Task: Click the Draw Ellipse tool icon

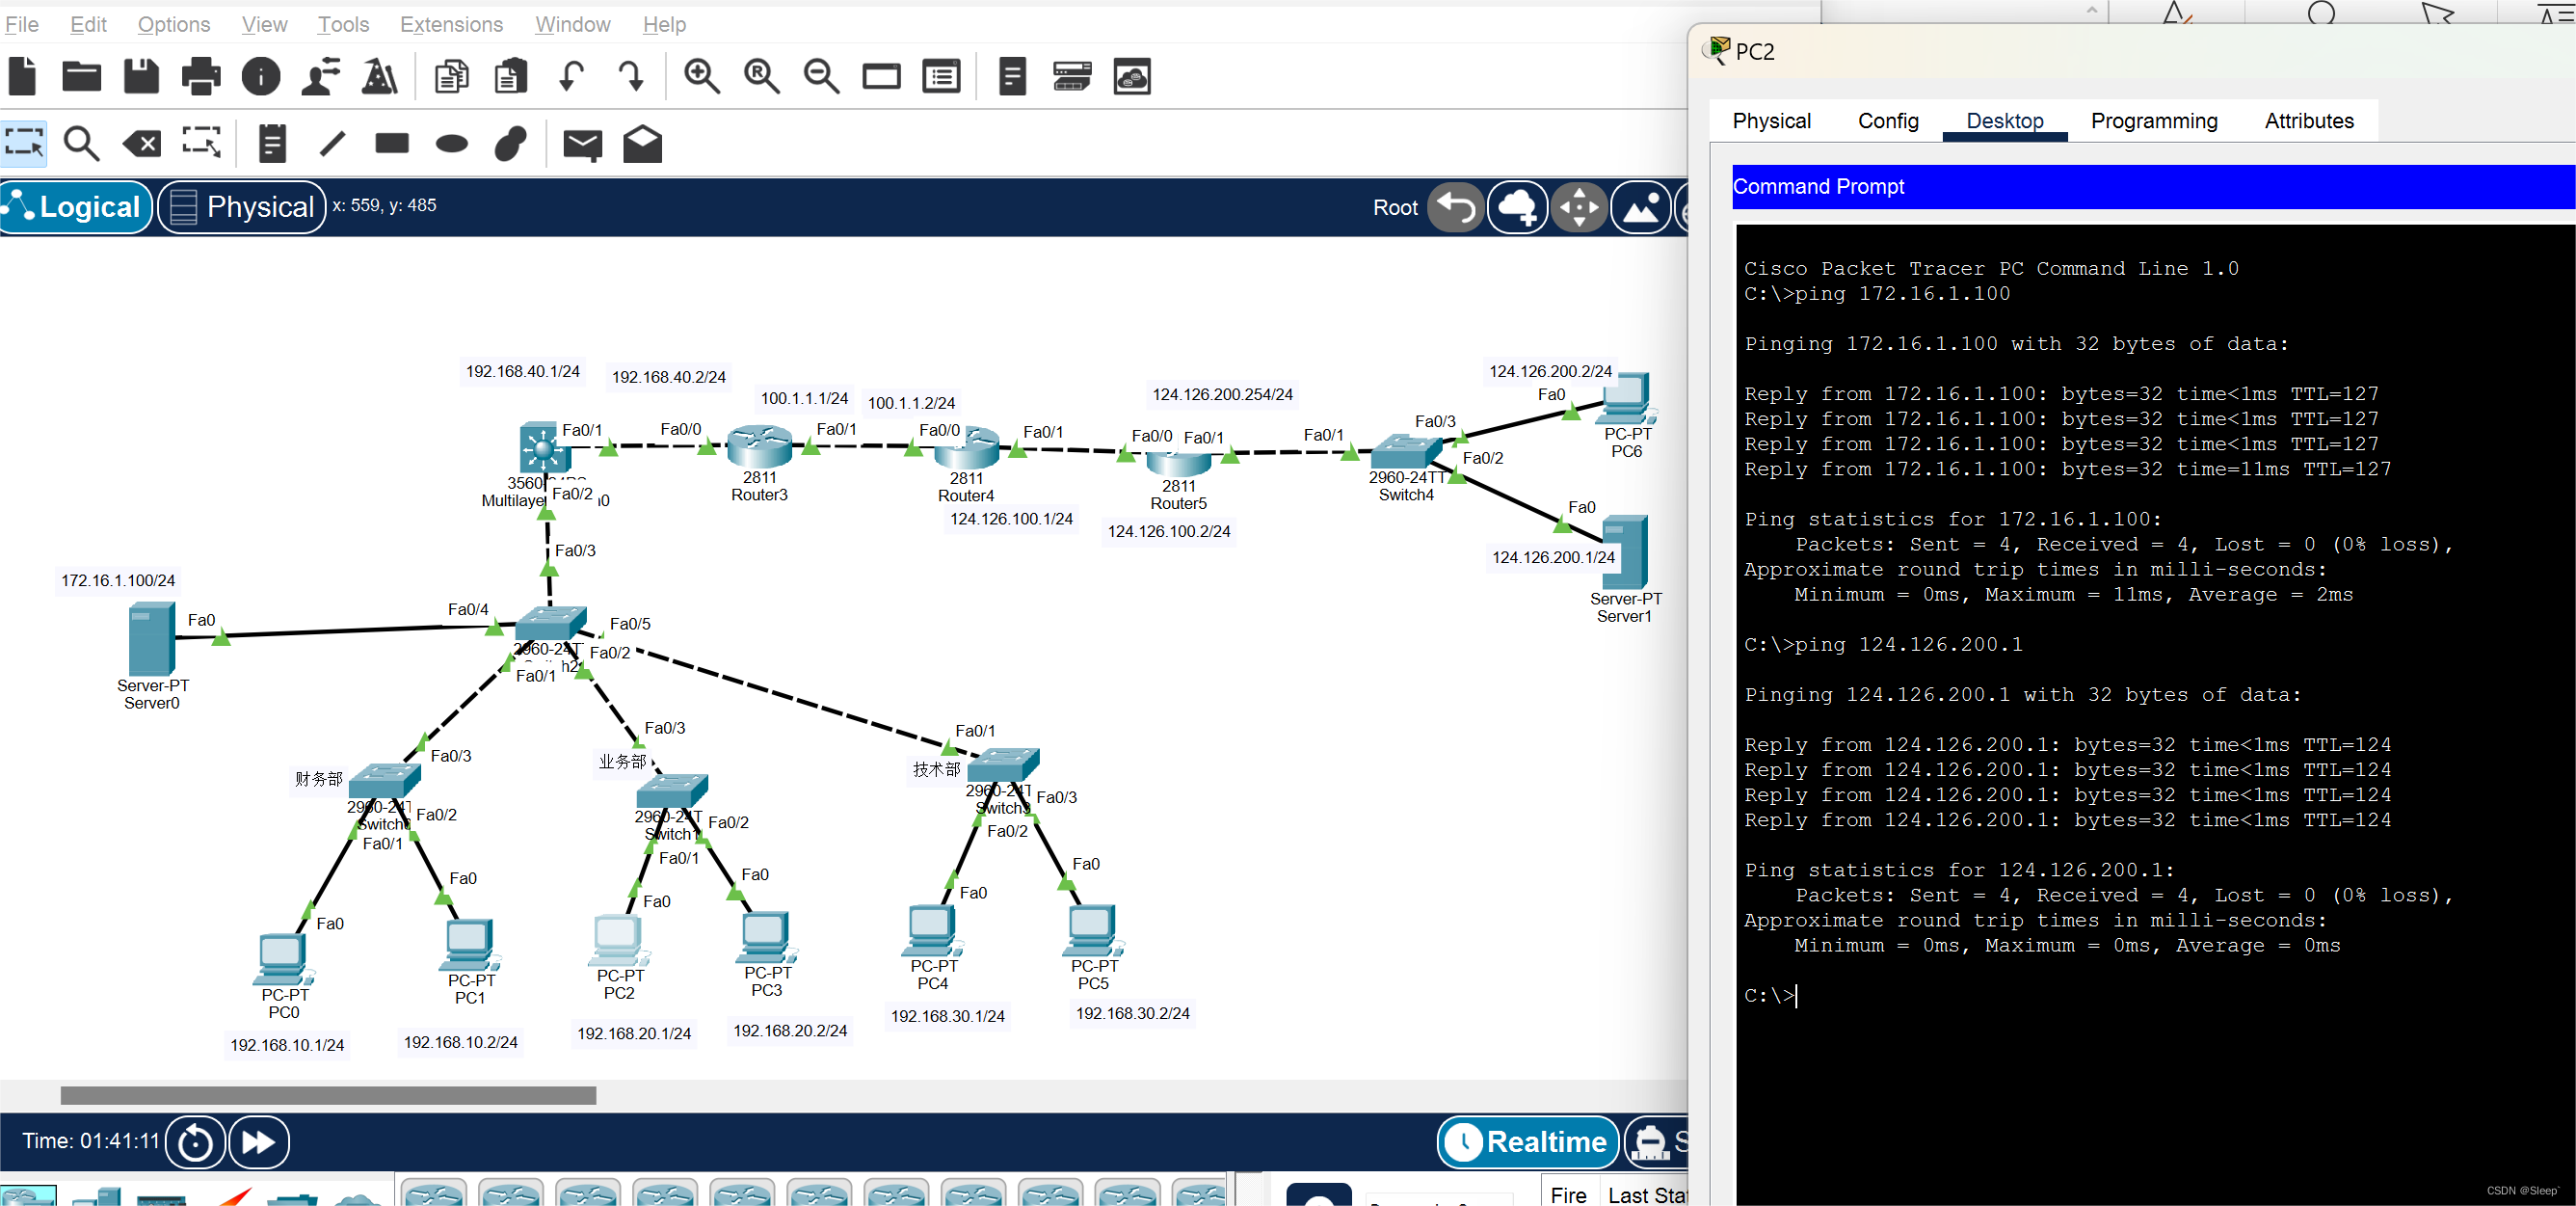Action: (452, 144)
